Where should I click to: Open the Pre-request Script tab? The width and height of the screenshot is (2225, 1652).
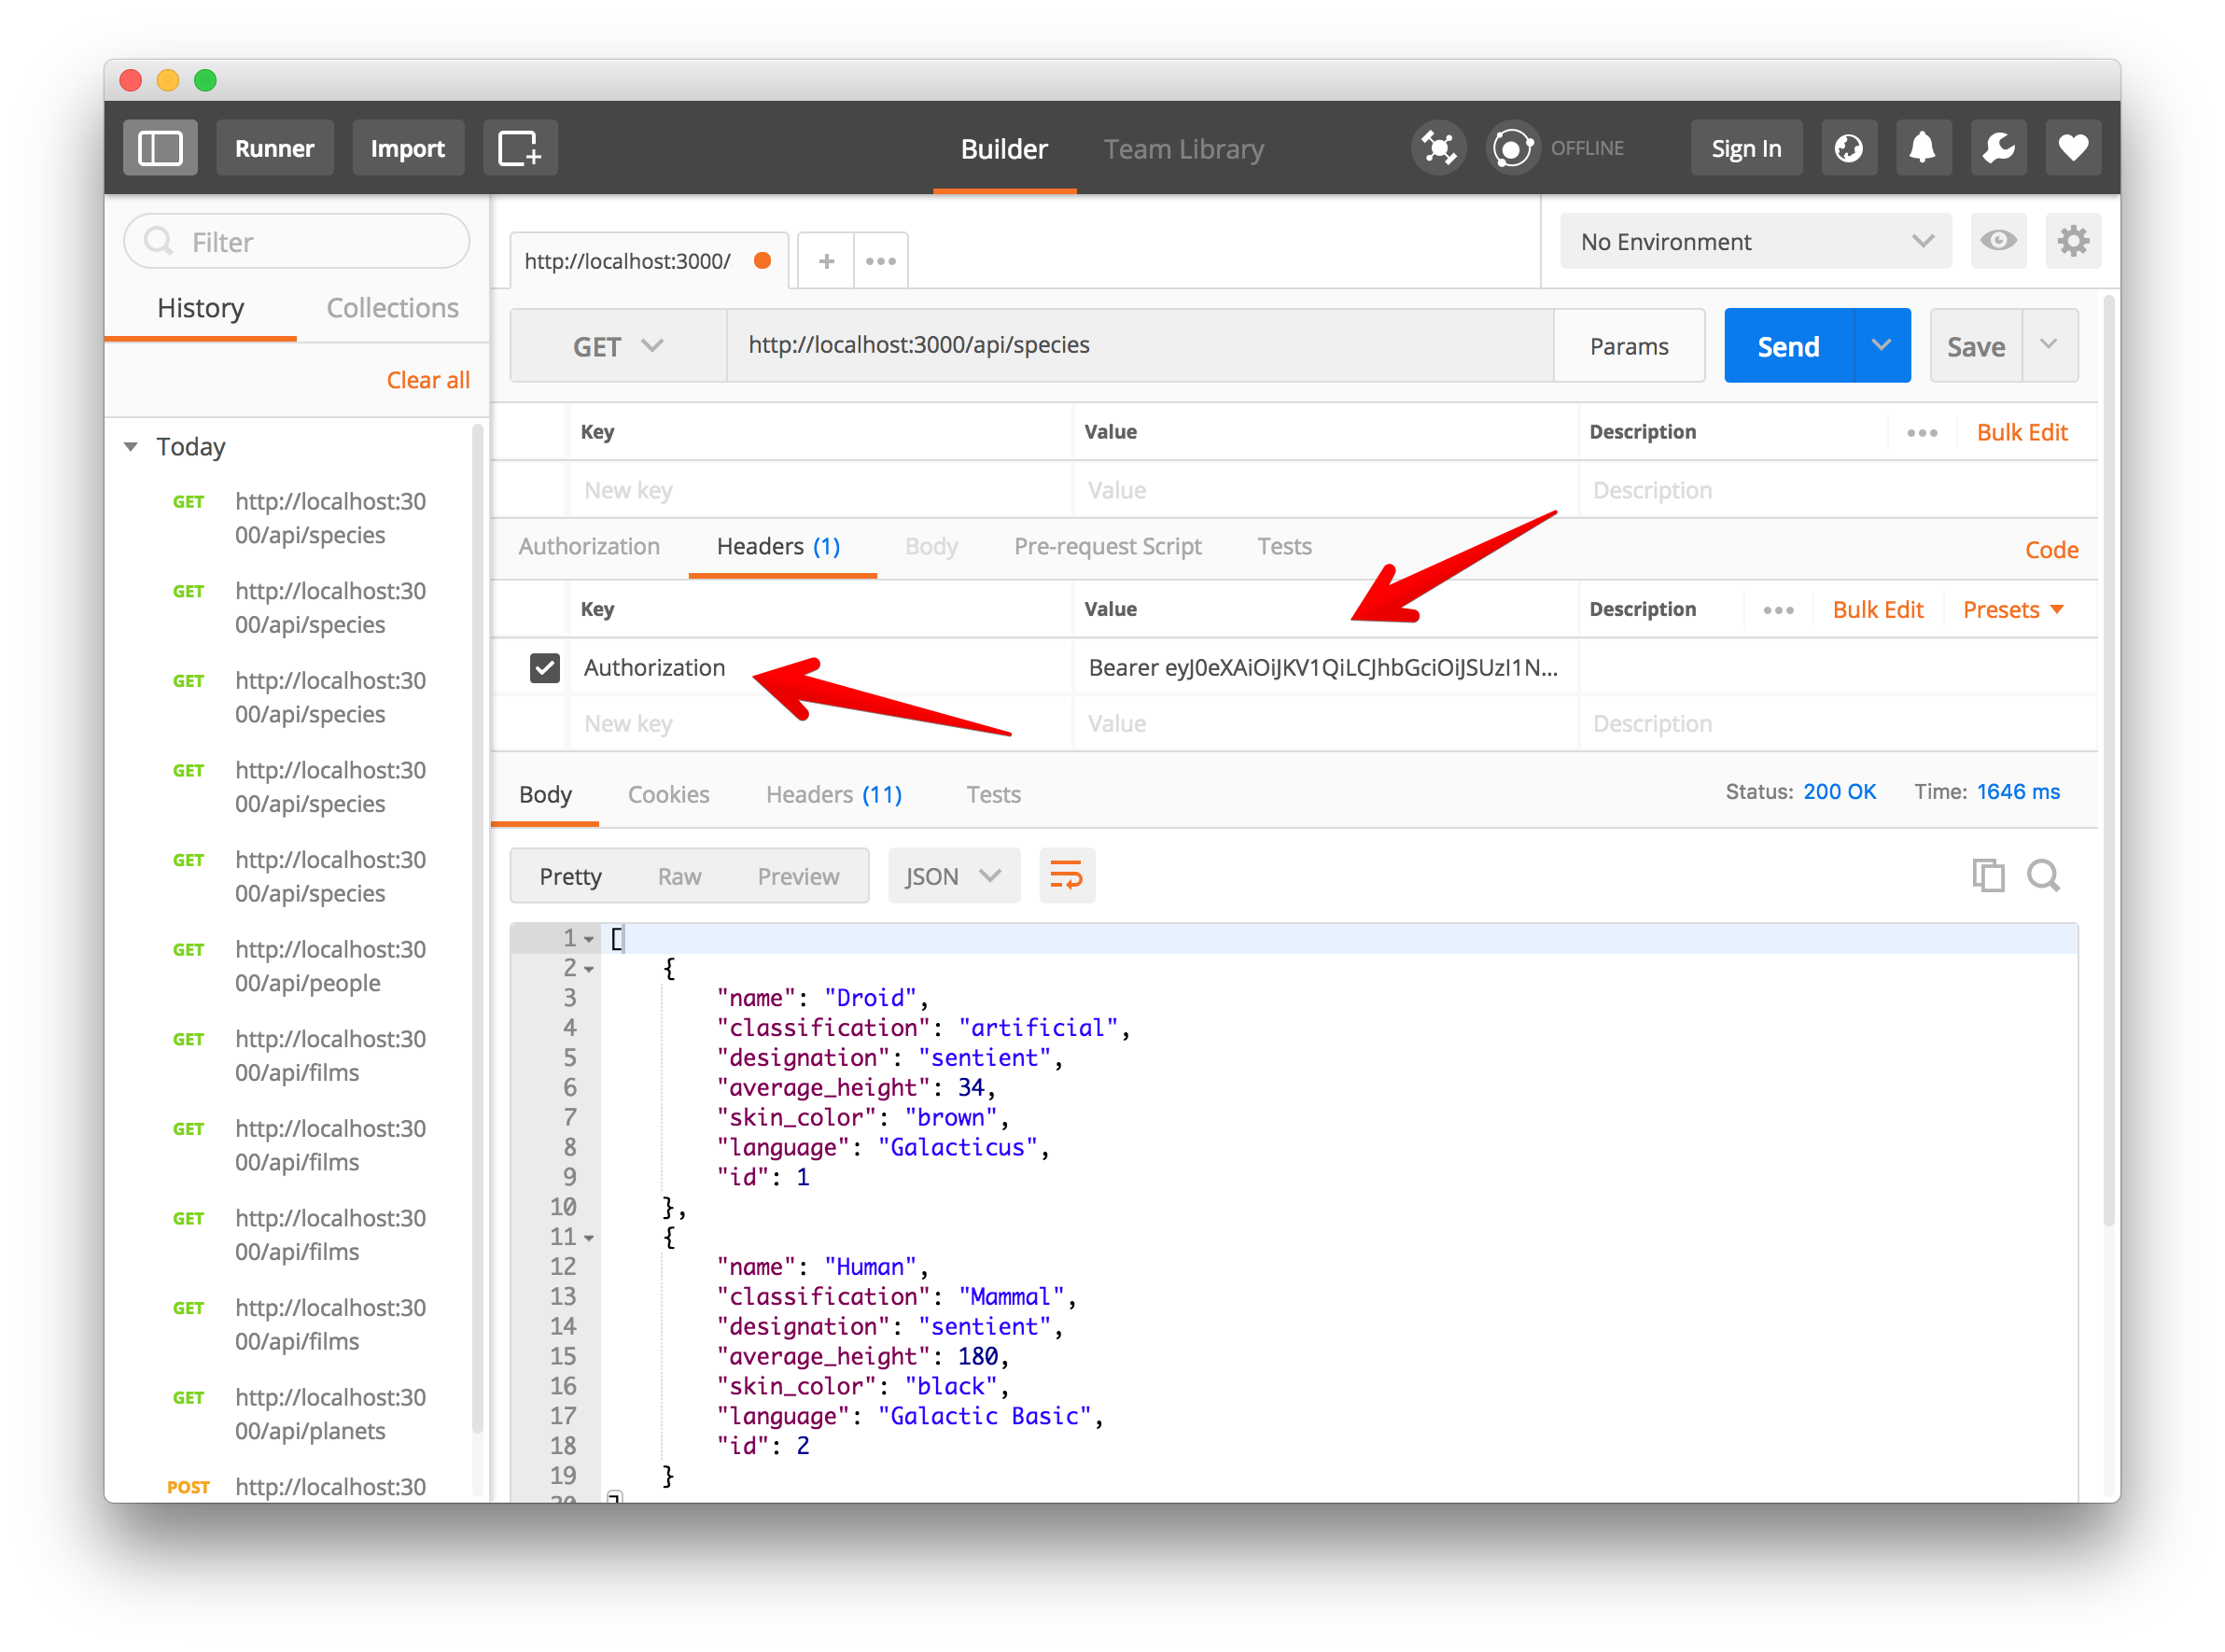coord(1107,547)
